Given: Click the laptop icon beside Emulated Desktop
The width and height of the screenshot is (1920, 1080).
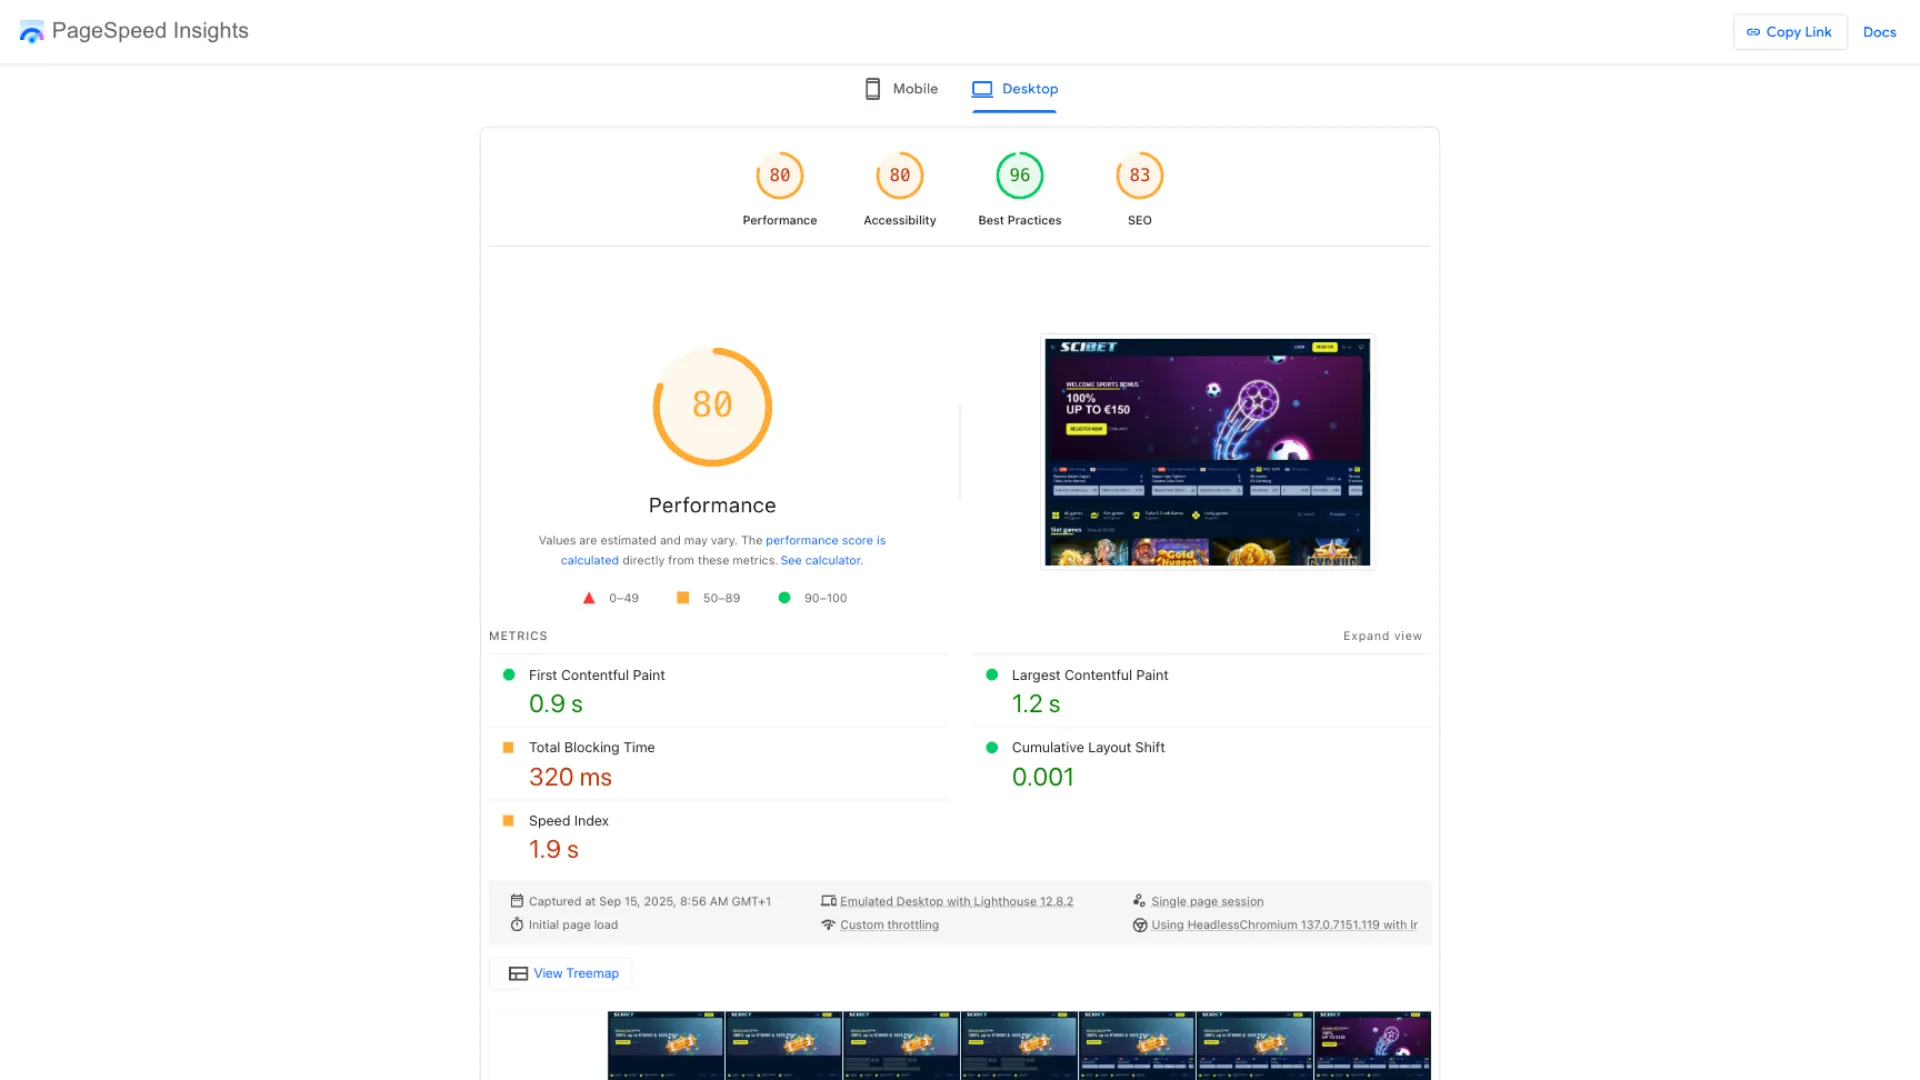Looking at the screenshot, I should (x=829, y=900).
